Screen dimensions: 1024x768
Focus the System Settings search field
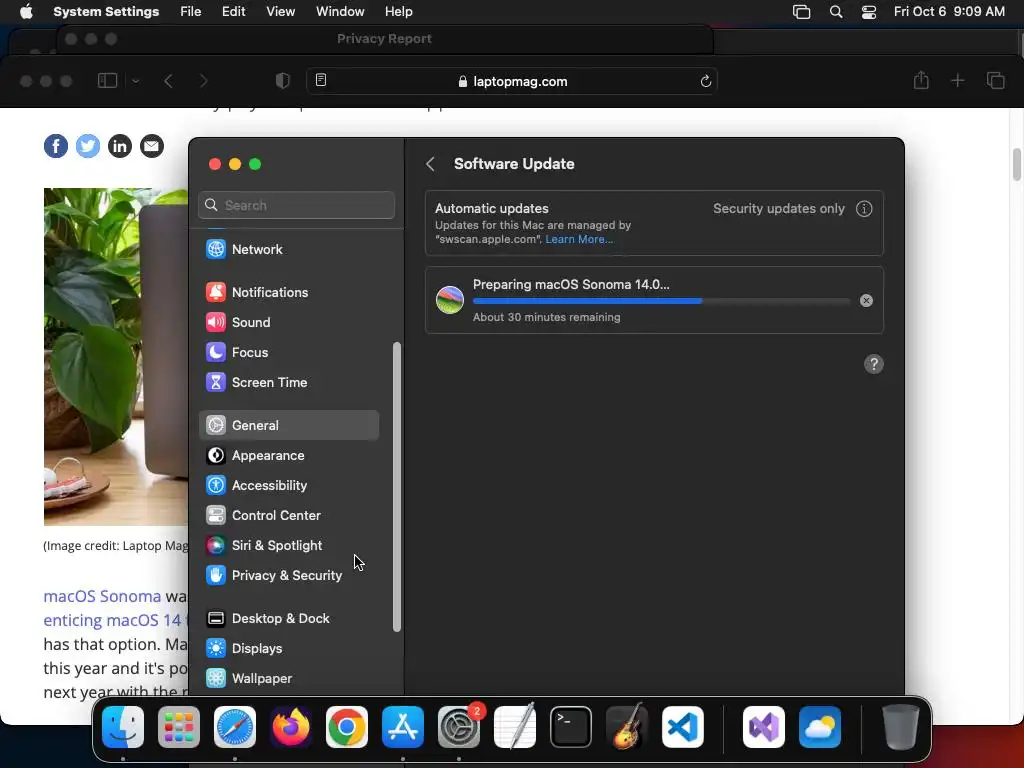click(296, 205)
